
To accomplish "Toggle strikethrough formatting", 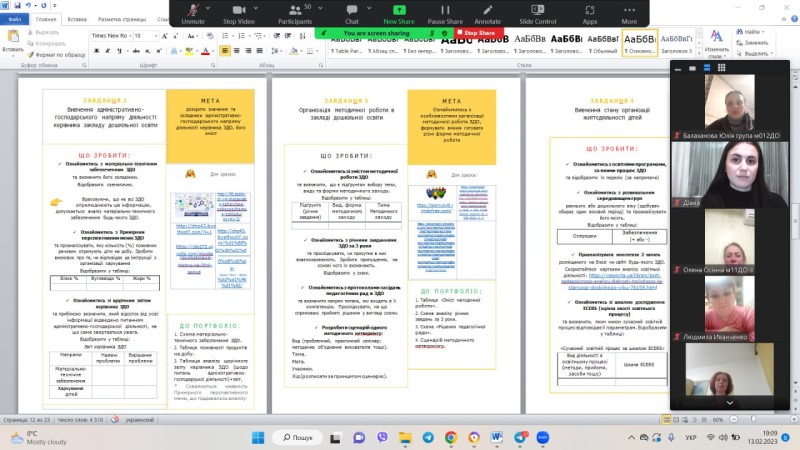I will (136, 51).
